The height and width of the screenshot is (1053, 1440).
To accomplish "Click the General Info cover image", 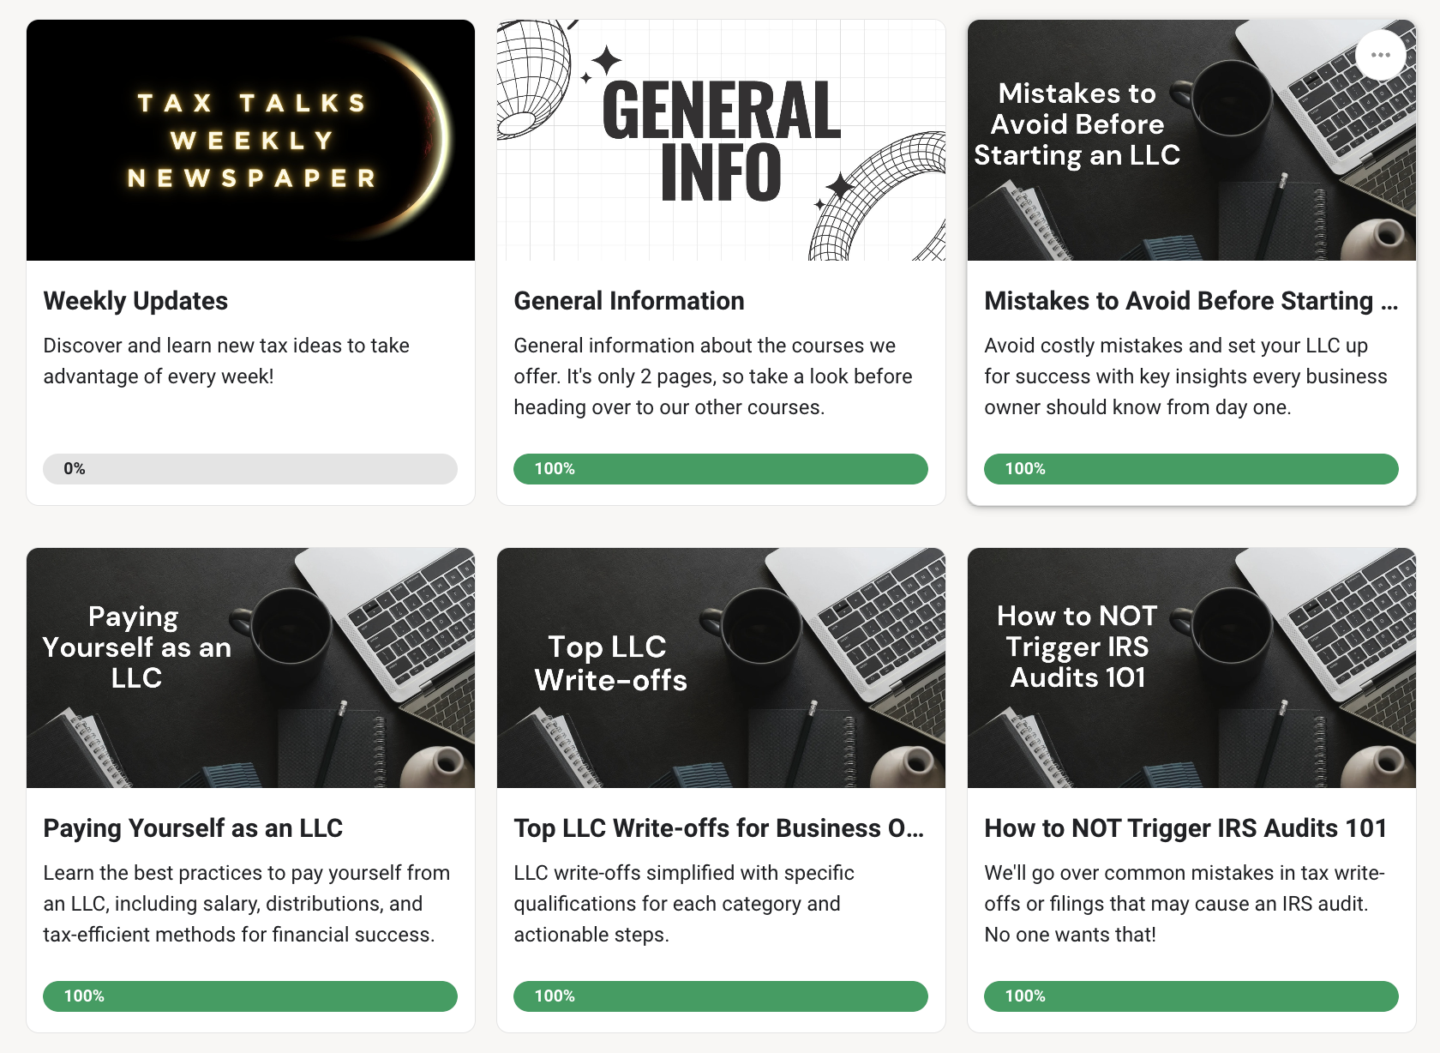I will [721, 140].
